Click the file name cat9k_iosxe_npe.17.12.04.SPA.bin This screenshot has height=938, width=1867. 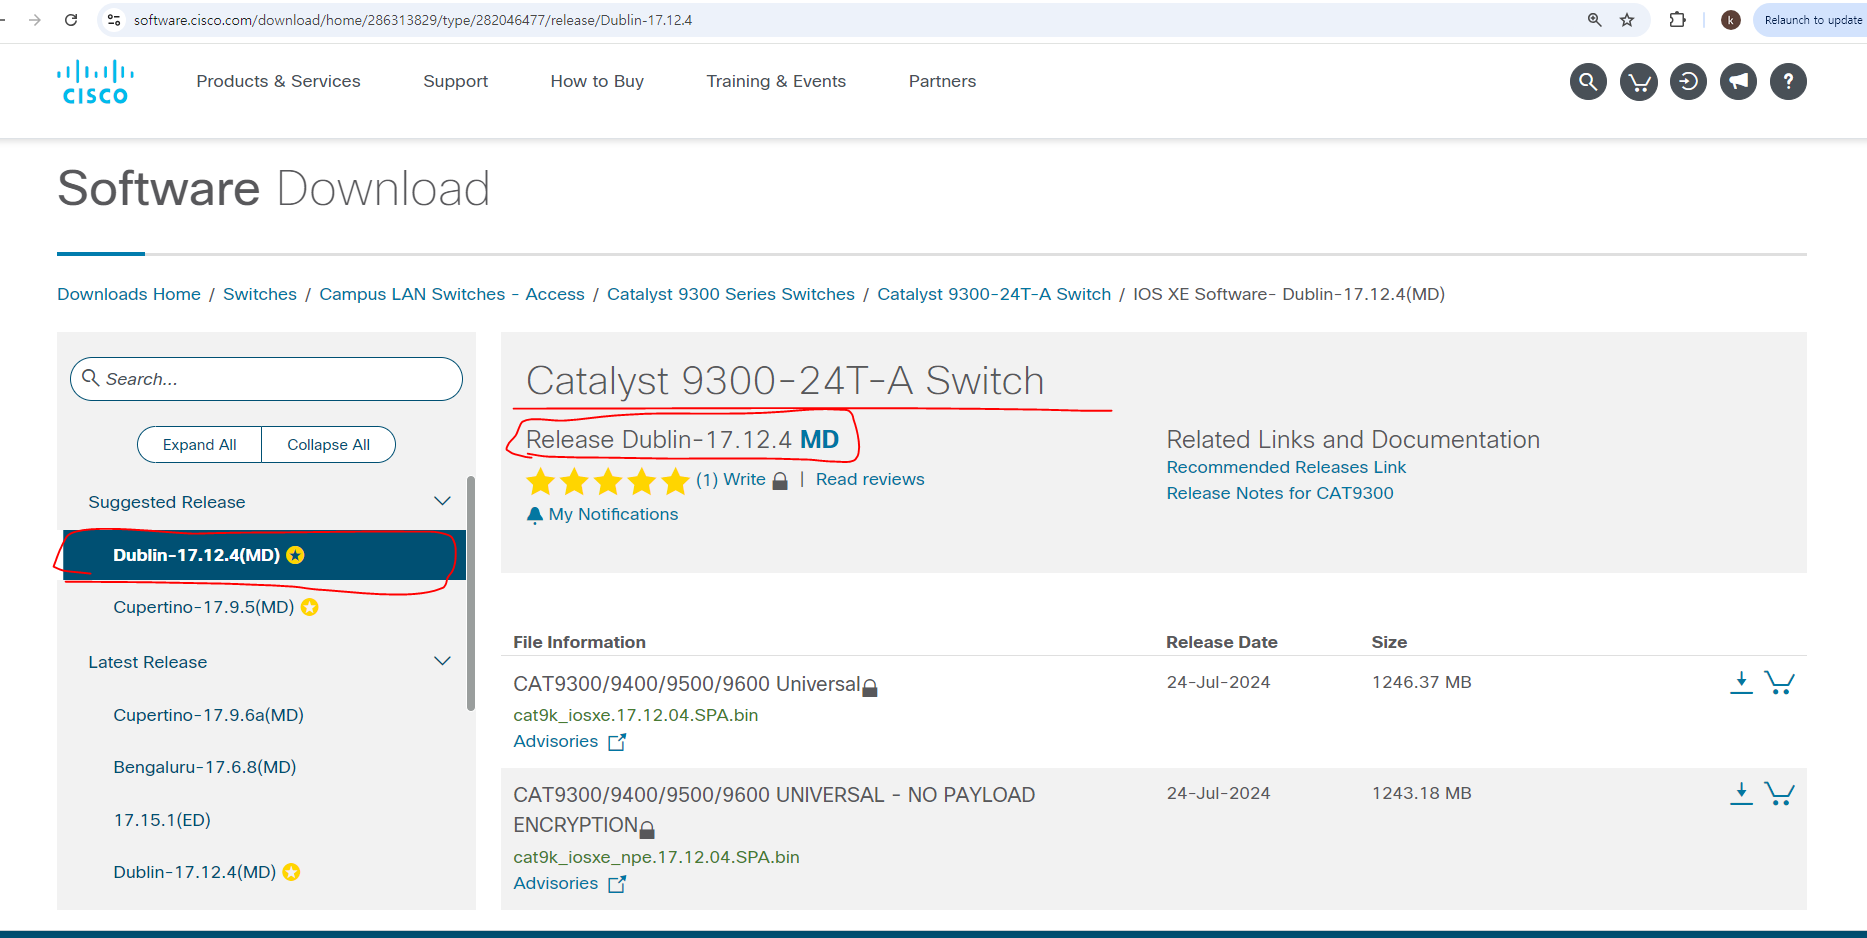coord(656,857)
